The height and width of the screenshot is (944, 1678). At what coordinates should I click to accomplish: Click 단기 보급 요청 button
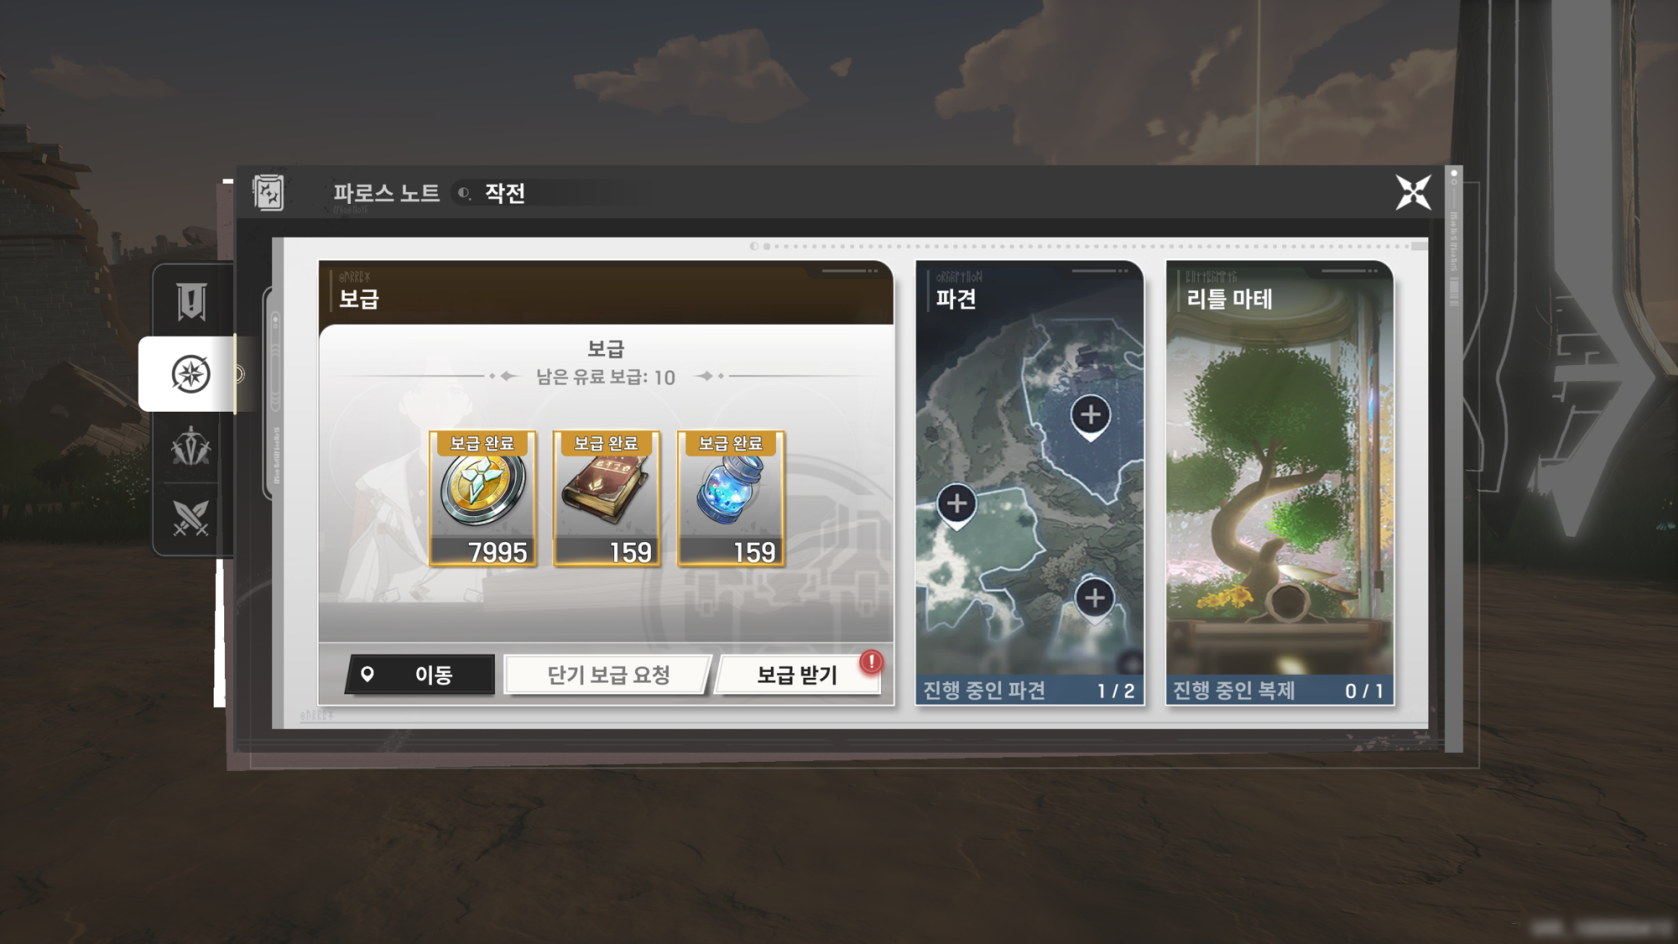tap(608, 675)
